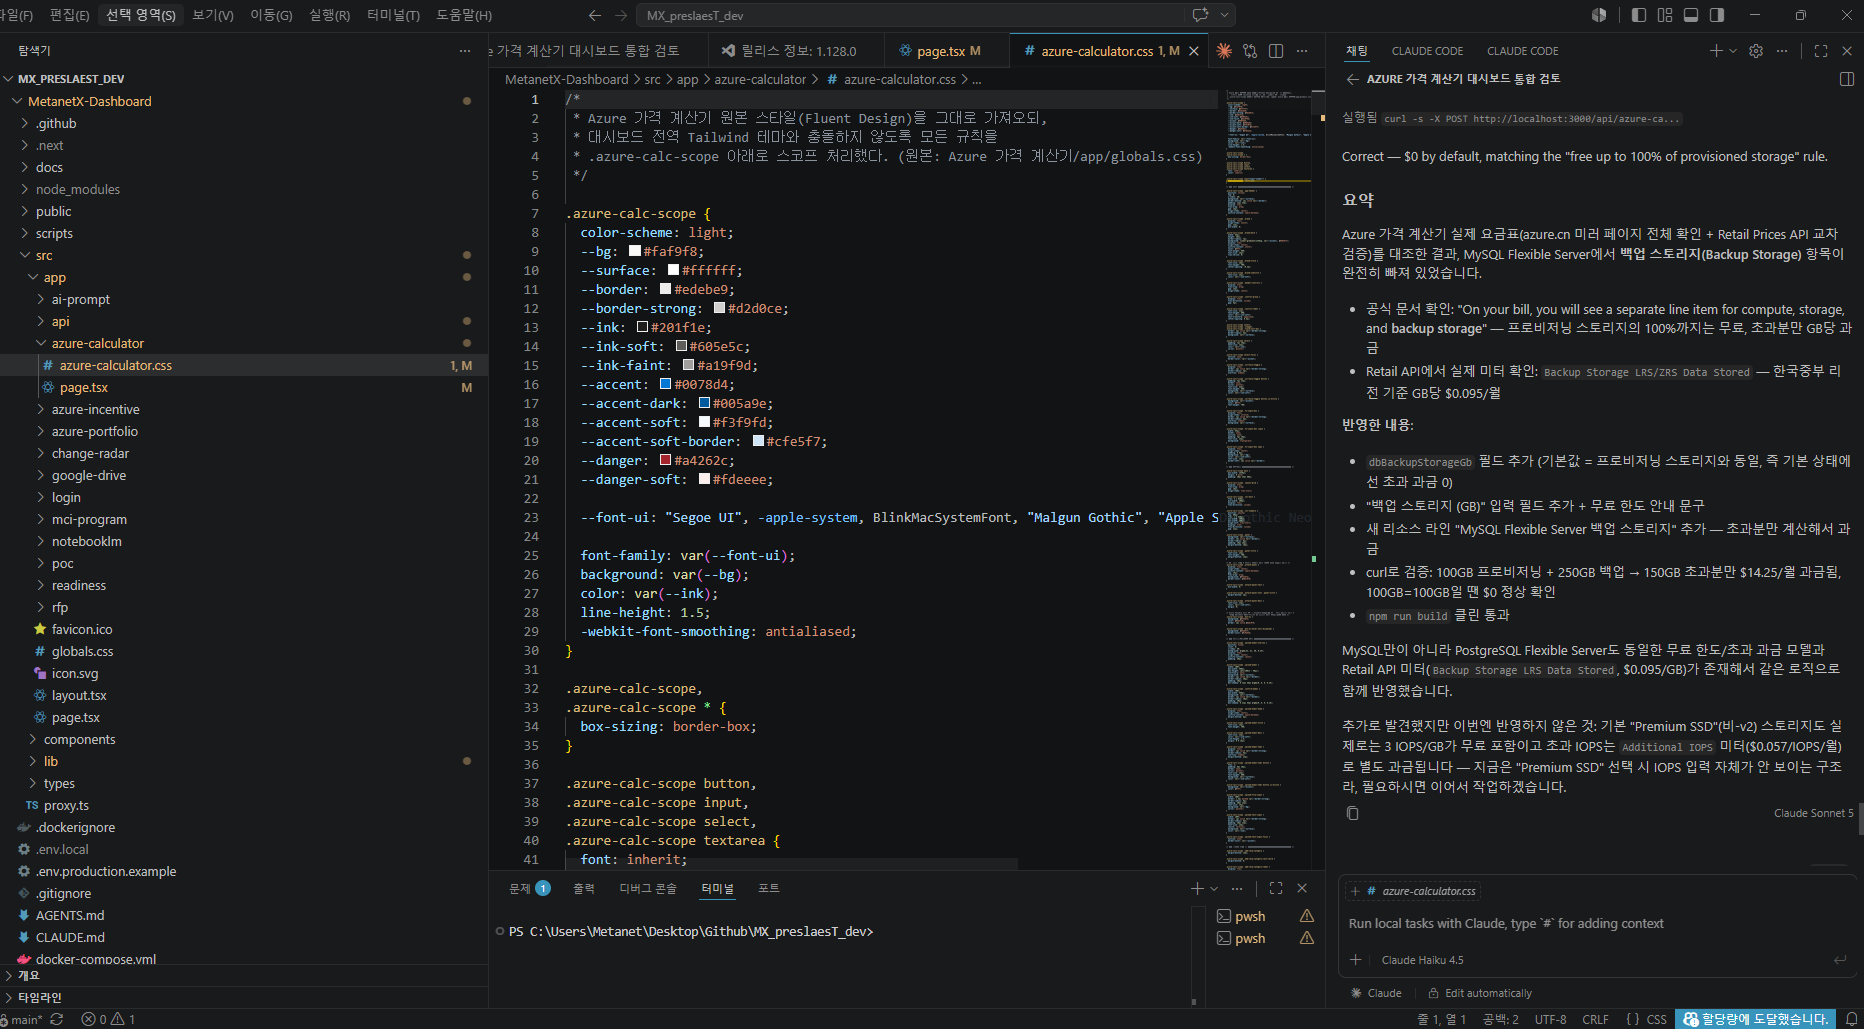
Task: Copy the chat response using the copy icon
Action: tap(1352, 813)
